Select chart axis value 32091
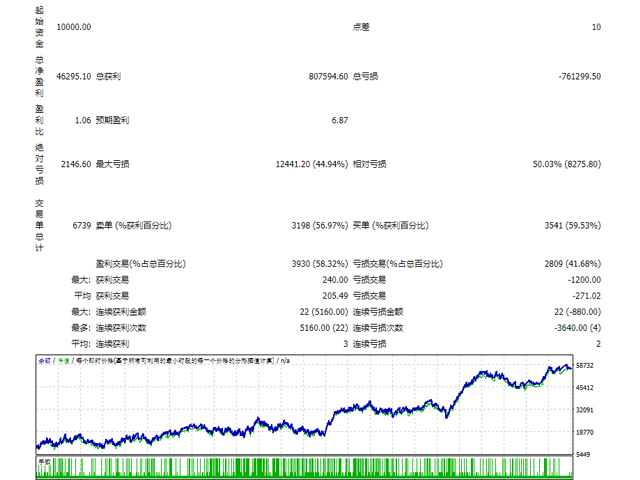Screen dimensions: 640x480 coord(584,410)
